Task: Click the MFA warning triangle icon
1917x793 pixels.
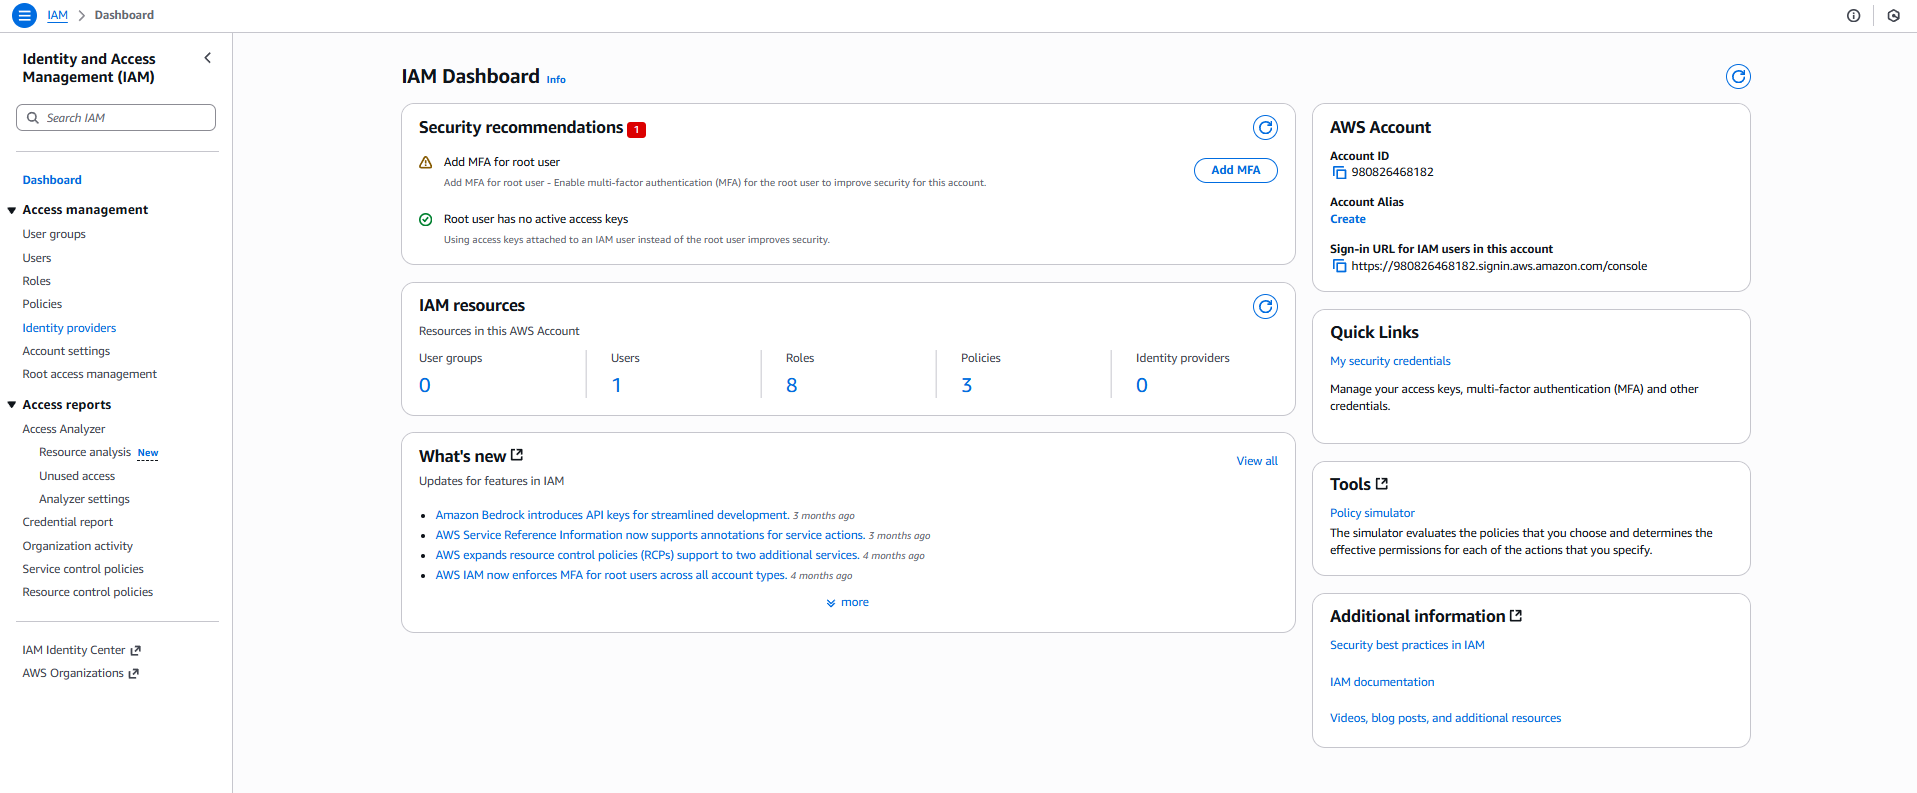Action: pos(425,162)
